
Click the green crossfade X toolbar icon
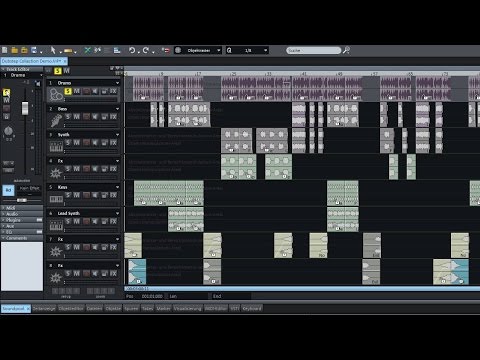(x=87, y=50)
